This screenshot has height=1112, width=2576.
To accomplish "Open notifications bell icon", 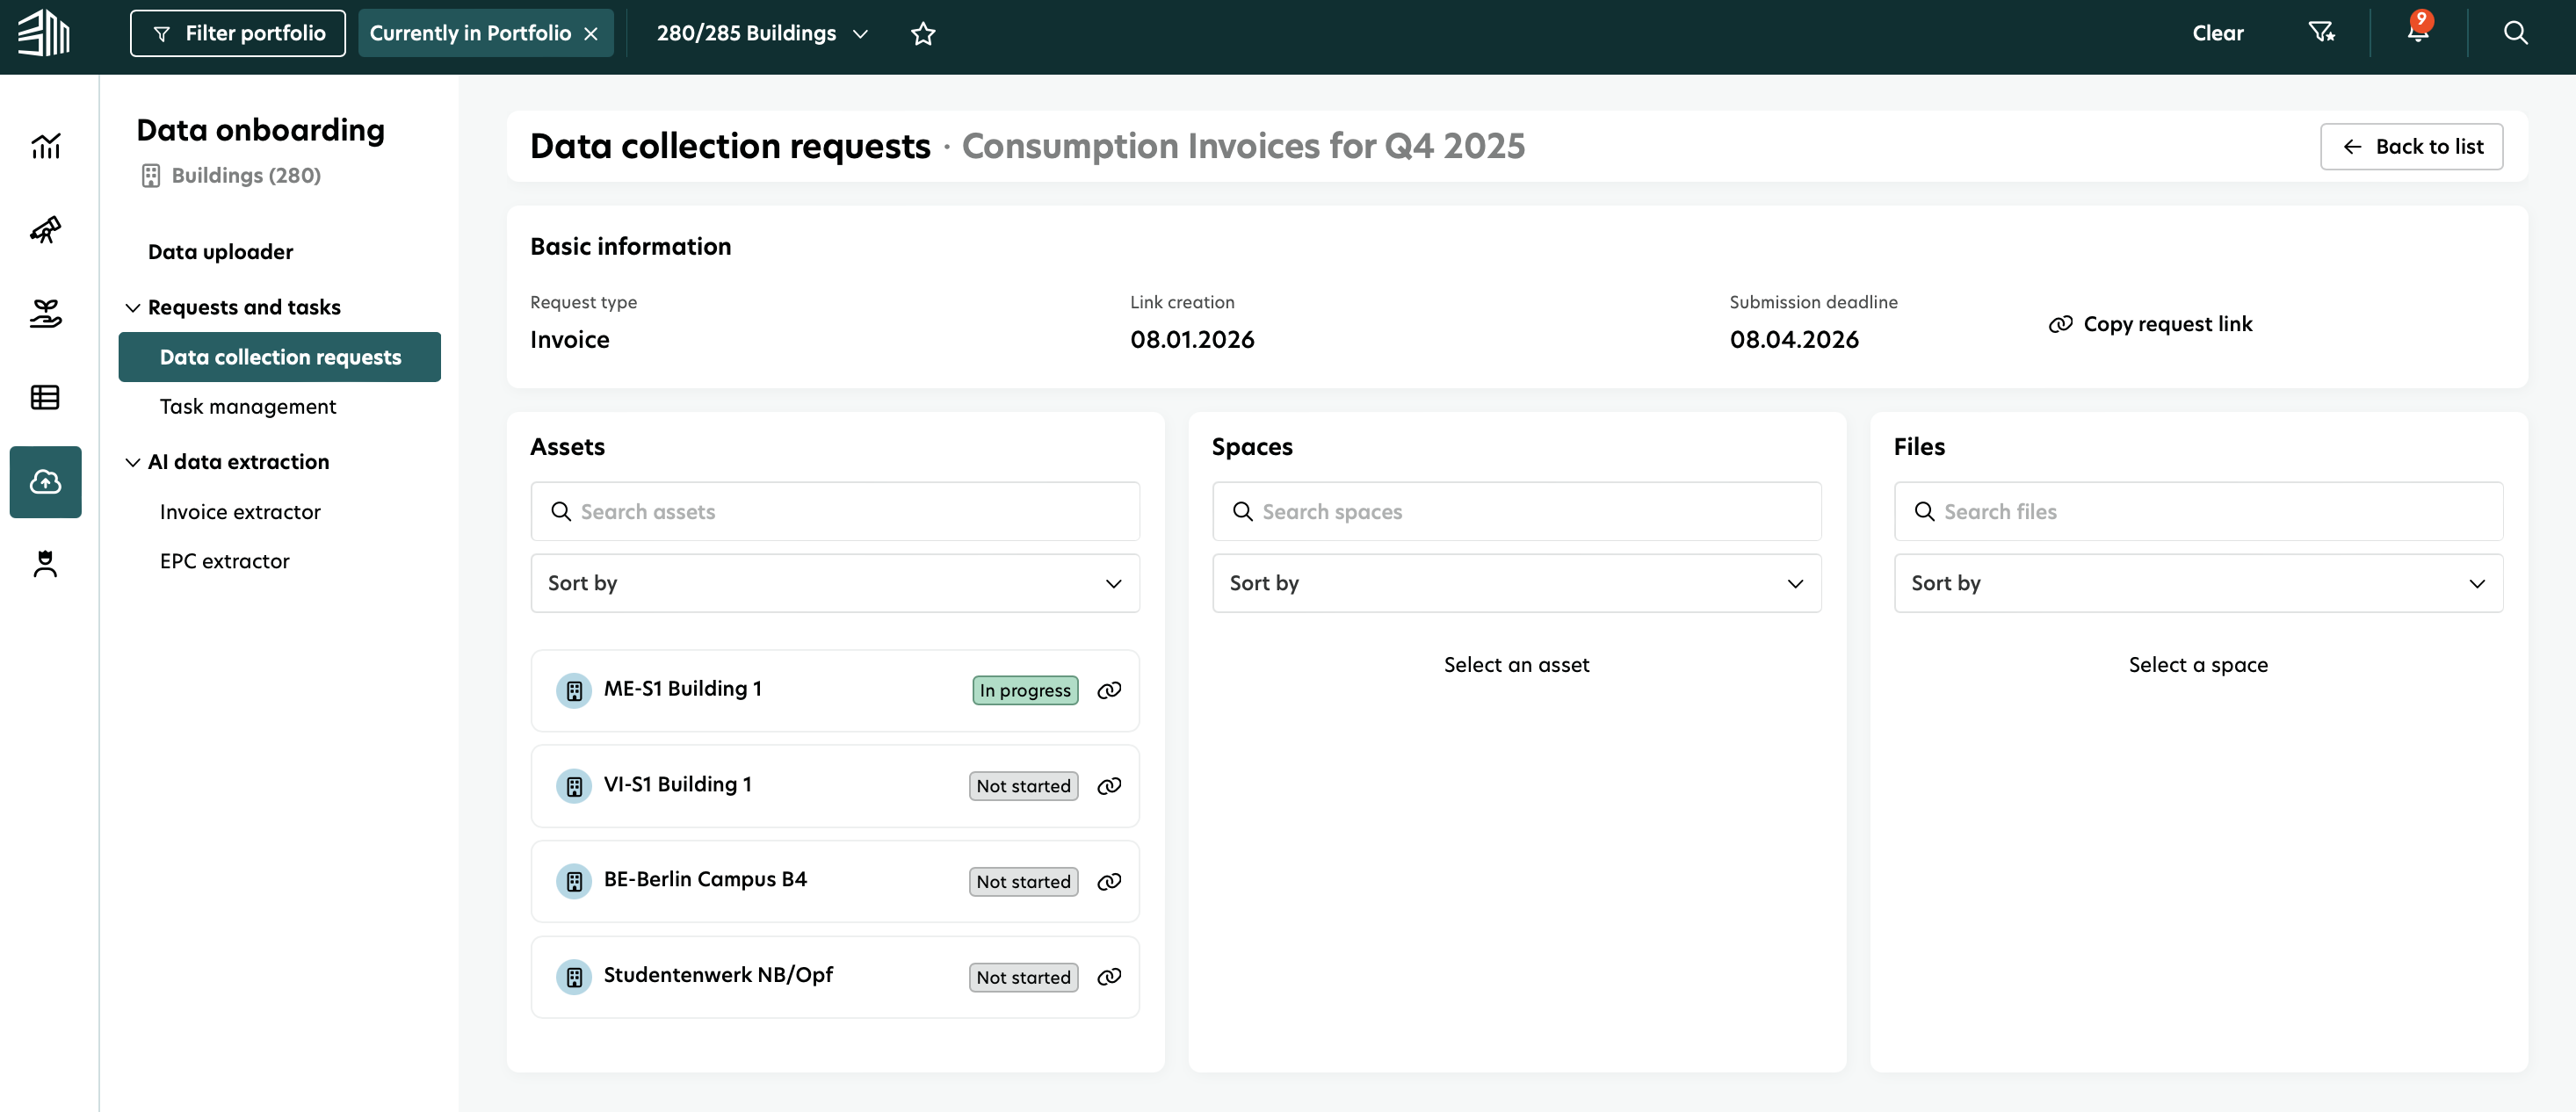I will 2418,31.
